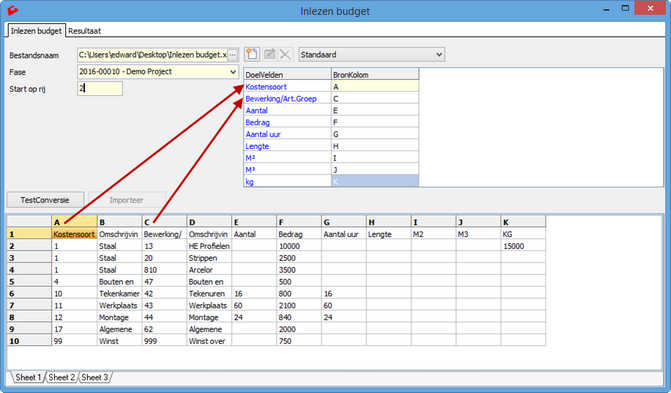Focus the Start op rij field
The width and height of the screenshot is (671, 393).
[100, 89]
